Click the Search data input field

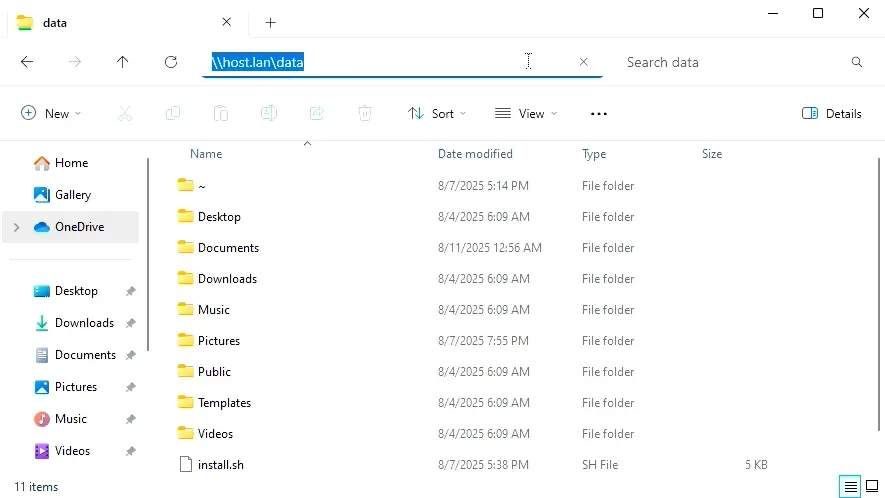point(730,62)
